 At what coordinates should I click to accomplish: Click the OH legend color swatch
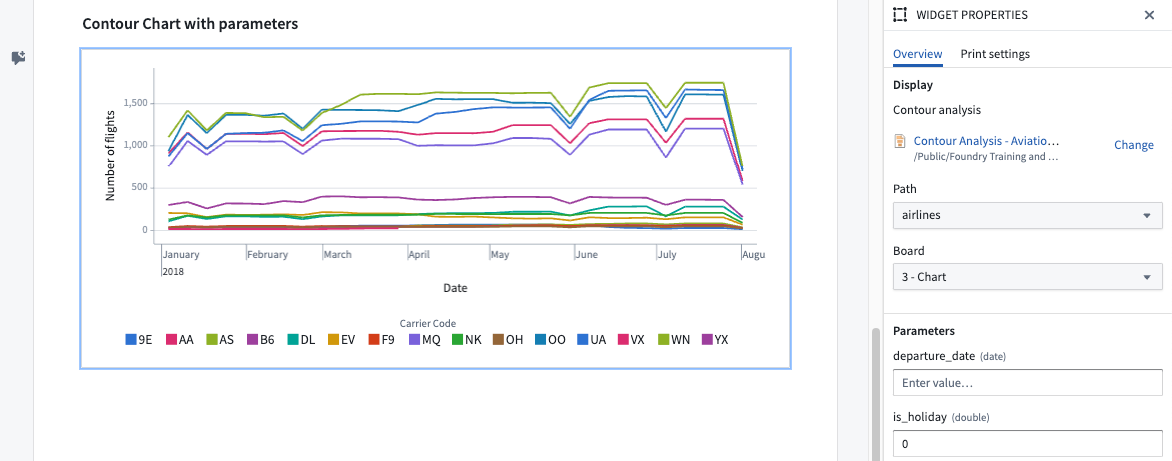[498, 340]
